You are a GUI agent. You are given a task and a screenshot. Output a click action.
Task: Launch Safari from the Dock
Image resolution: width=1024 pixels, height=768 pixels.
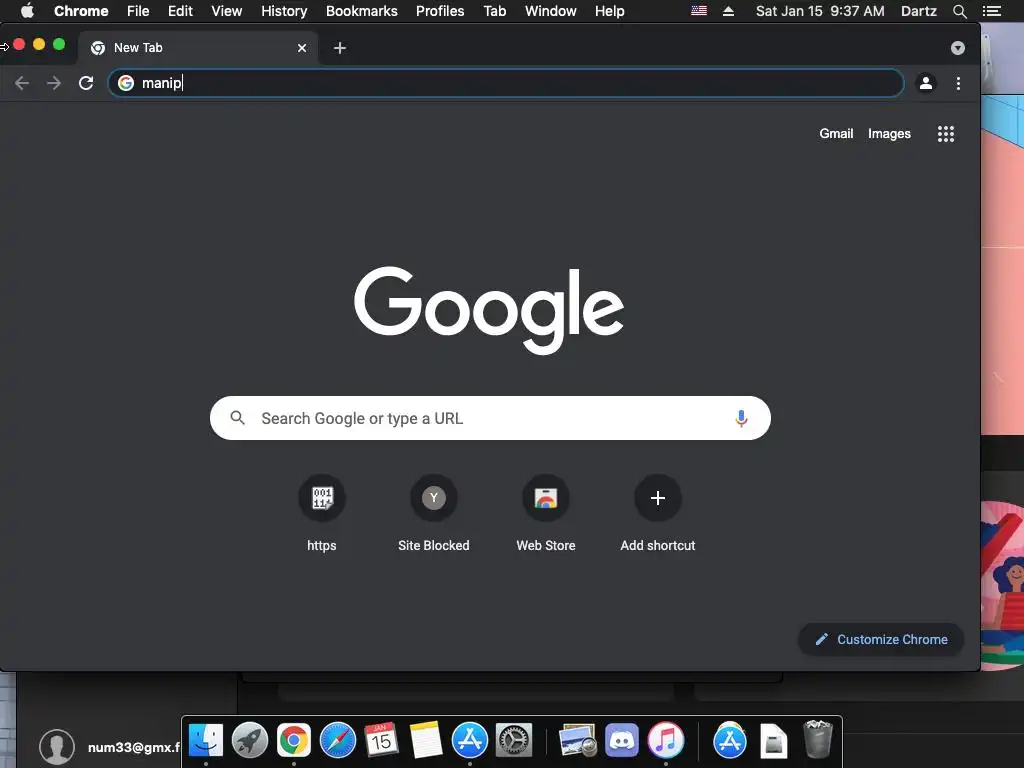338,741
